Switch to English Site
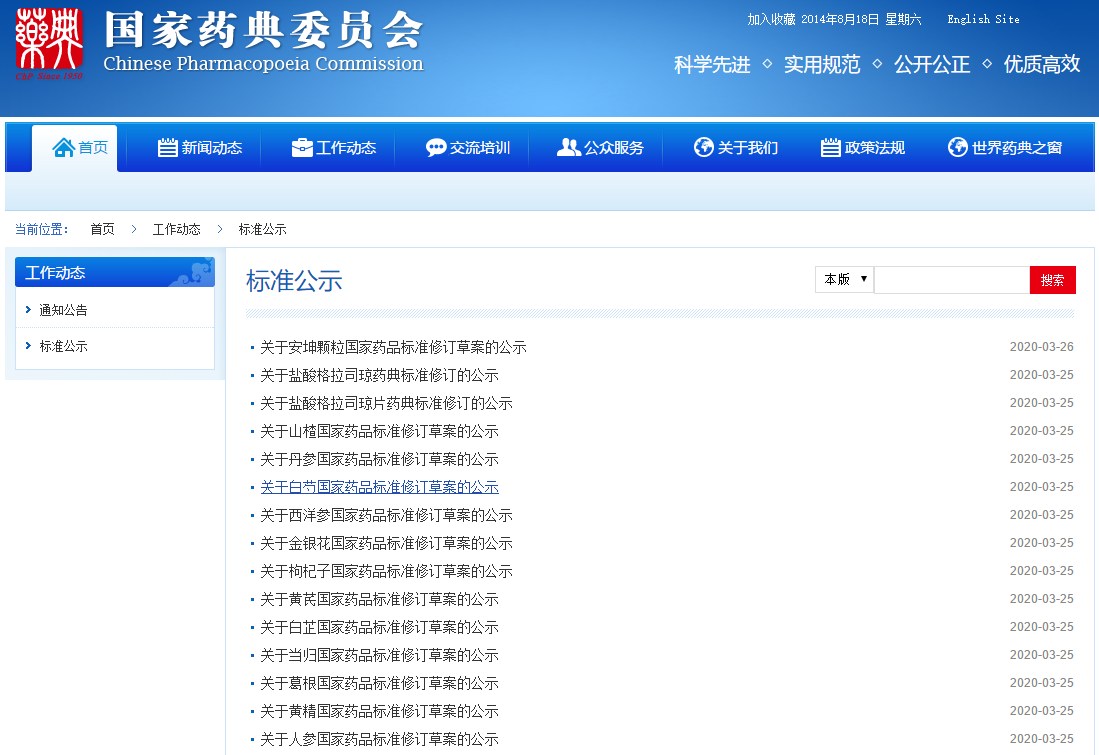The width and height of the screenshot is (1099, 755). [983, 19]
